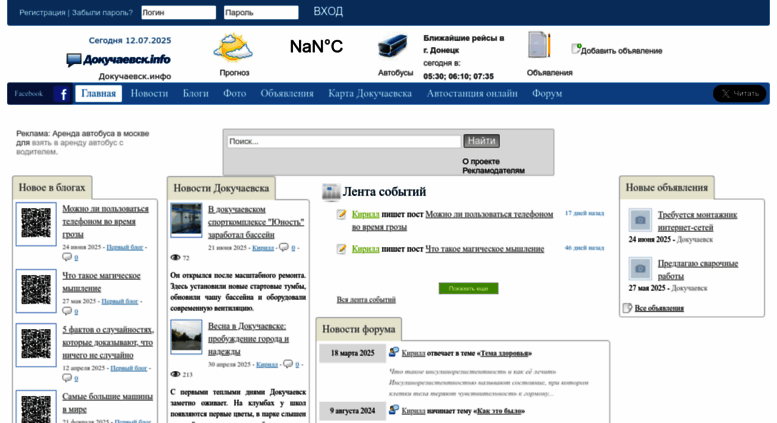Open Весна в Докучаевске news headline
The height and width of the screenshot is (423, 777).
248,339
